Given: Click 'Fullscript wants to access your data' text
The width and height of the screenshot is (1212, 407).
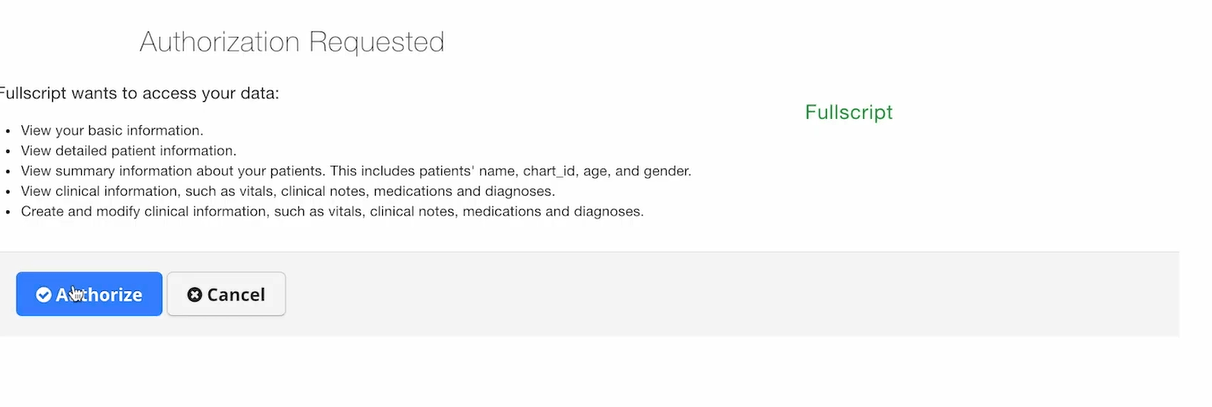Looking at the screenshot, I should (139, 93).
